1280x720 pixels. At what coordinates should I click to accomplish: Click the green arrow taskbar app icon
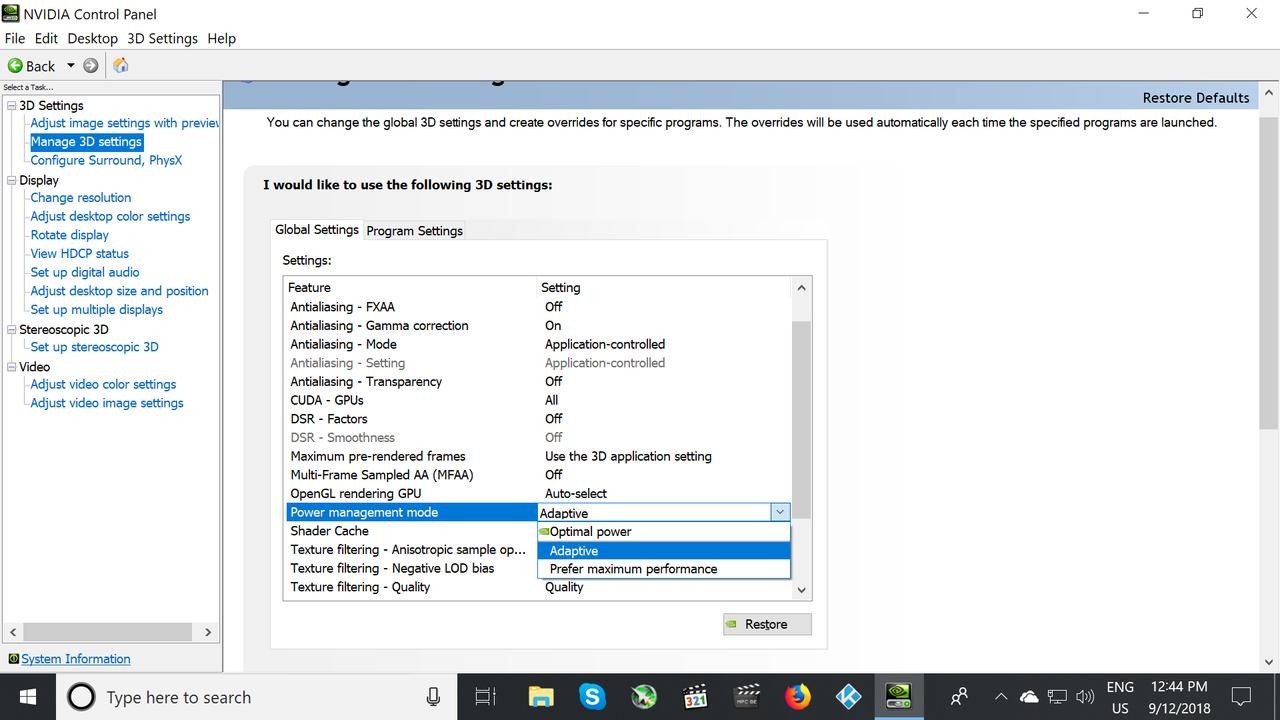[x=644, y=697]
